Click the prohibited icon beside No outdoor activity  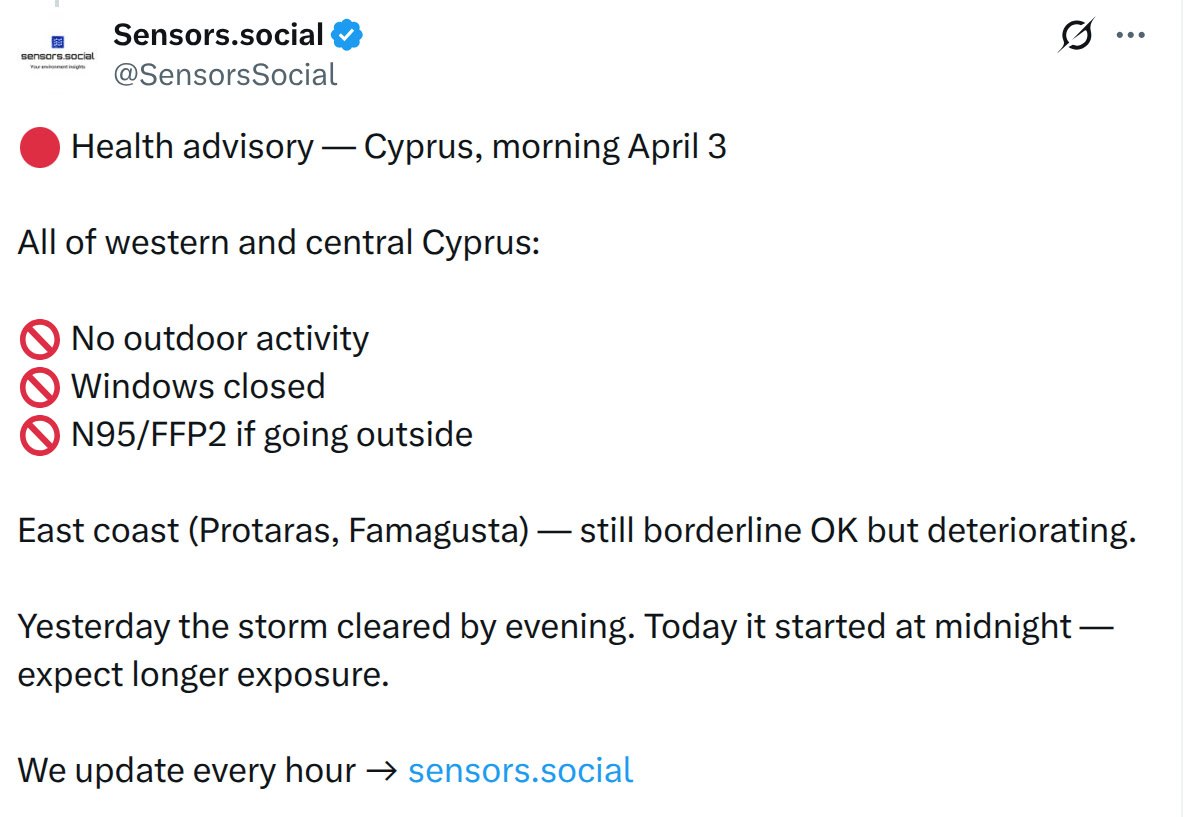point(40,340)
